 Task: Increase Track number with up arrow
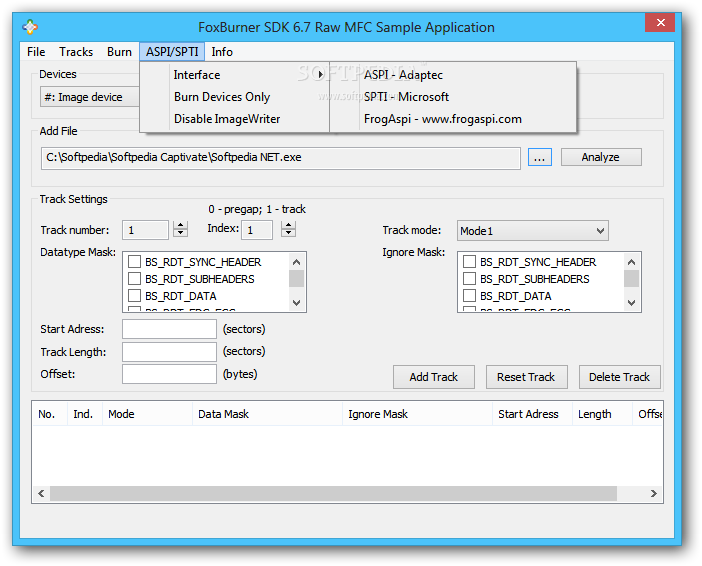click(x=180, y=225)
